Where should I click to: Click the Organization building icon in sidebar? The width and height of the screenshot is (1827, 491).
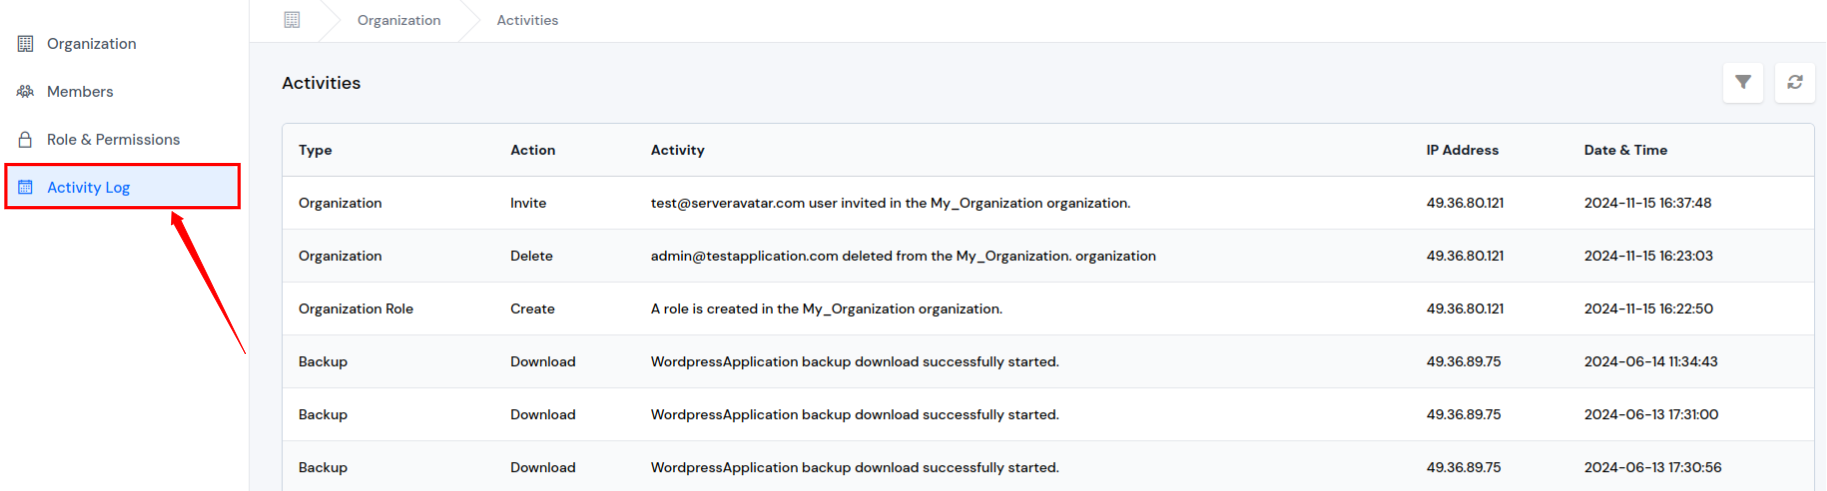26,44
